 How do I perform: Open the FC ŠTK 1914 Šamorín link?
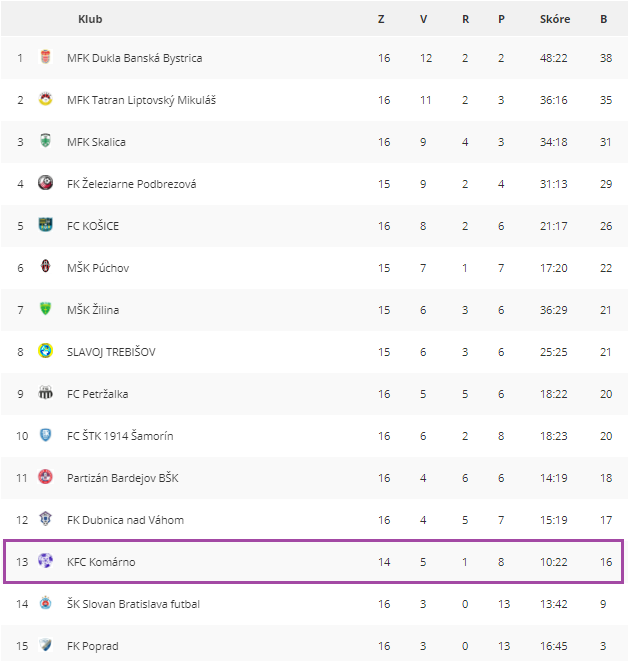[122, 436]
